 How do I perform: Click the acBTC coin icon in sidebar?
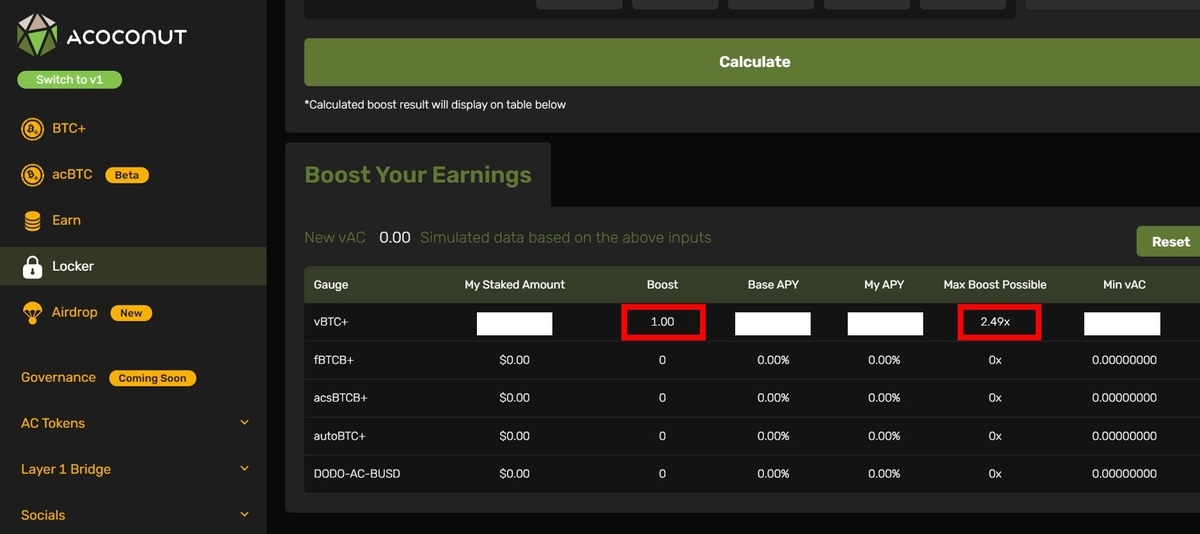point(33,175)
